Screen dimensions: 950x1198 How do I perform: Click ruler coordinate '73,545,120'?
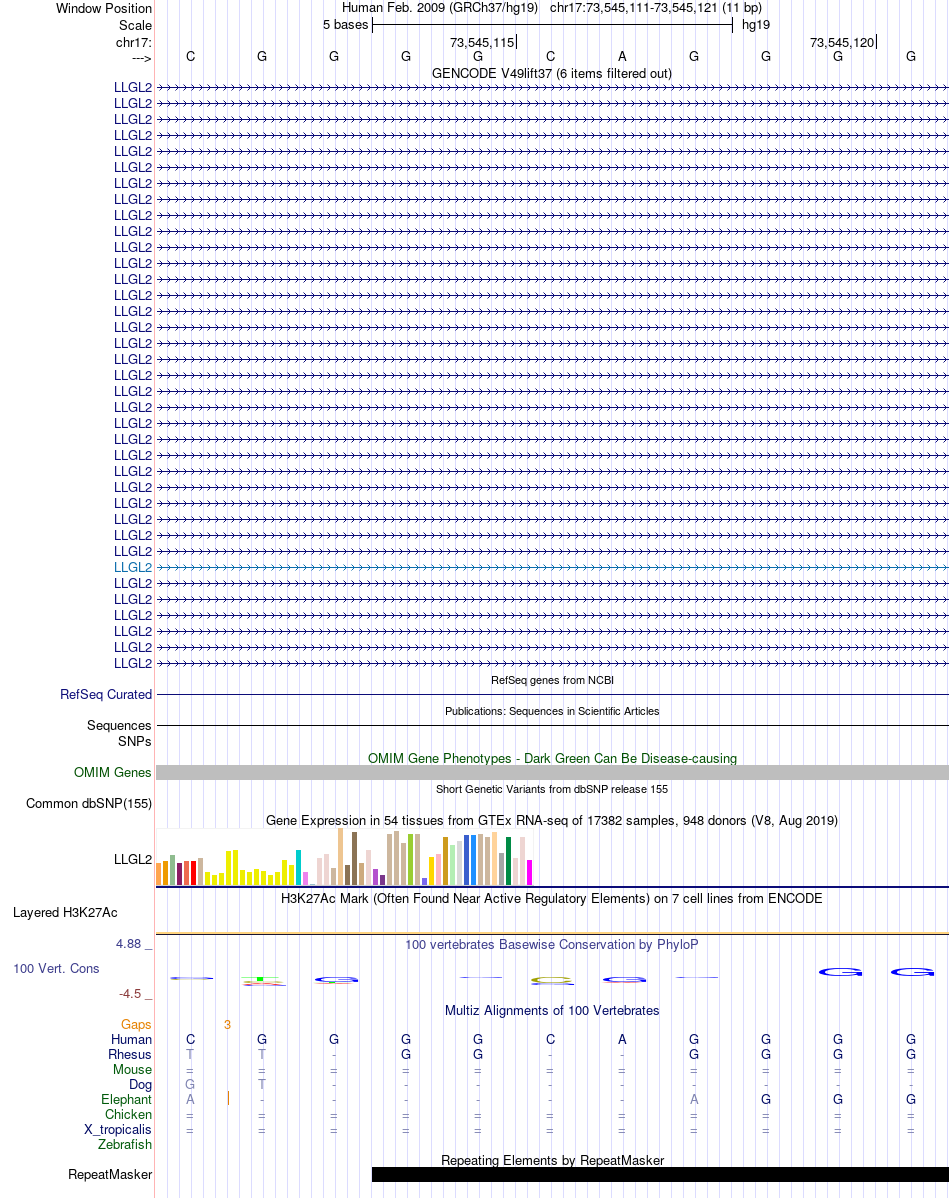click(x=842, y=43)
